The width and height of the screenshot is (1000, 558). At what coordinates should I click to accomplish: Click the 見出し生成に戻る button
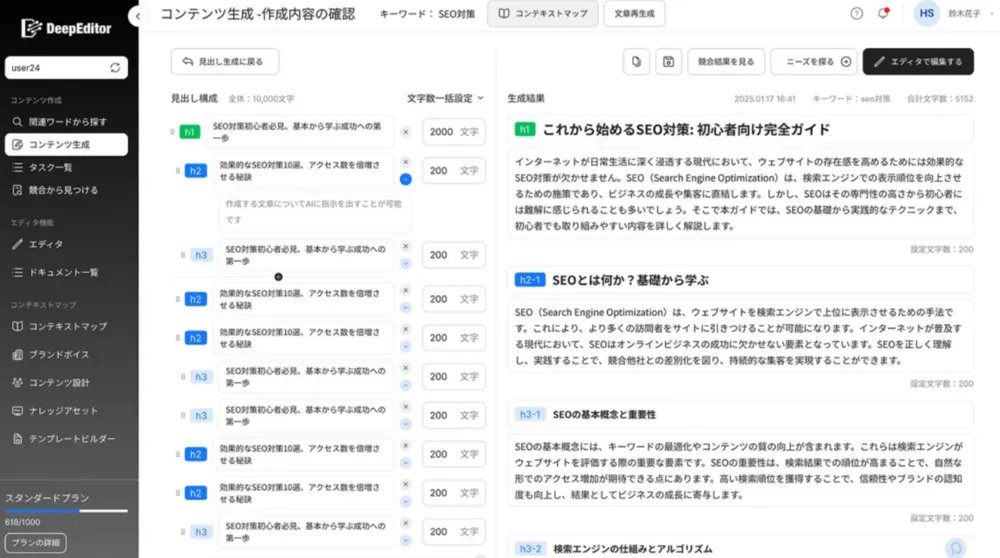click(x=224, y=61)
